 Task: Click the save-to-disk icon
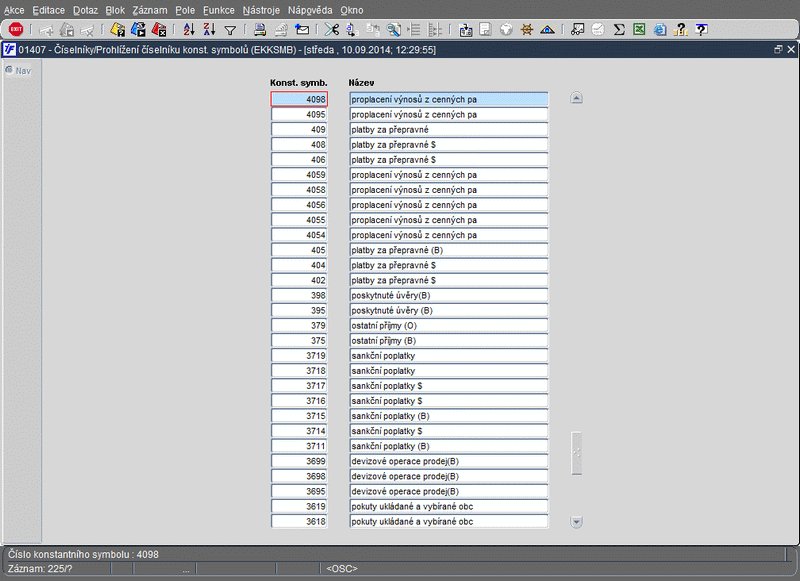pos(465,30)
